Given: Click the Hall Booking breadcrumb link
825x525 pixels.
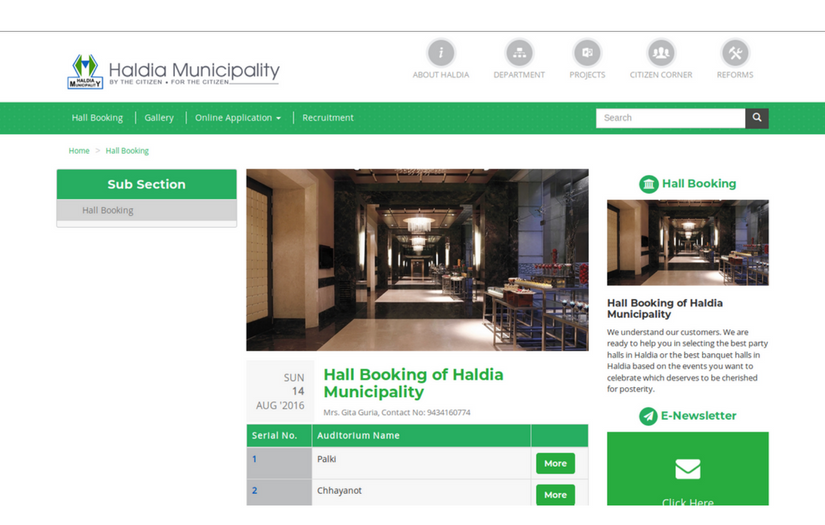Looking at the screenshot, I should click(x=127, y=151).
